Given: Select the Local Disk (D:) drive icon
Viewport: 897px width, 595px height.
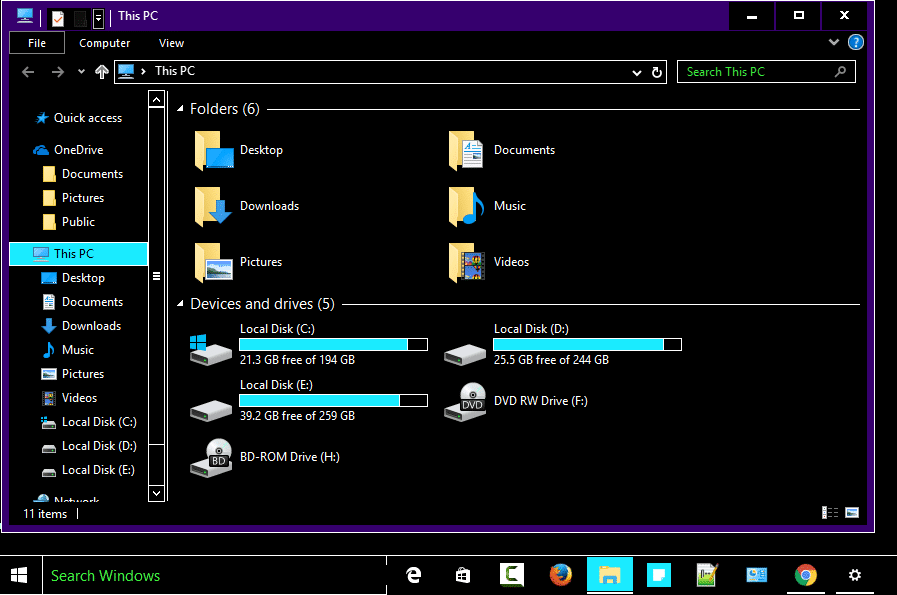Looking at the screenshot, I should (465, 354).
